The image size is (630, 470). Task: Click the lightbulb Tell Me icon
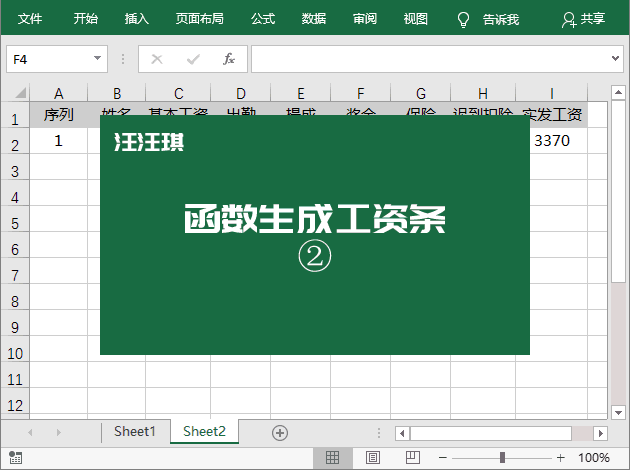point(463,19)
